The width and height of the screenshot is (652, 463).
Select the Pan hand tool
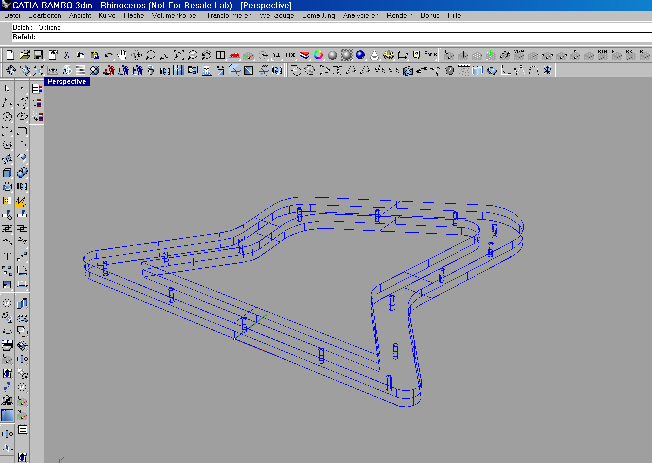tap(122, 54)
